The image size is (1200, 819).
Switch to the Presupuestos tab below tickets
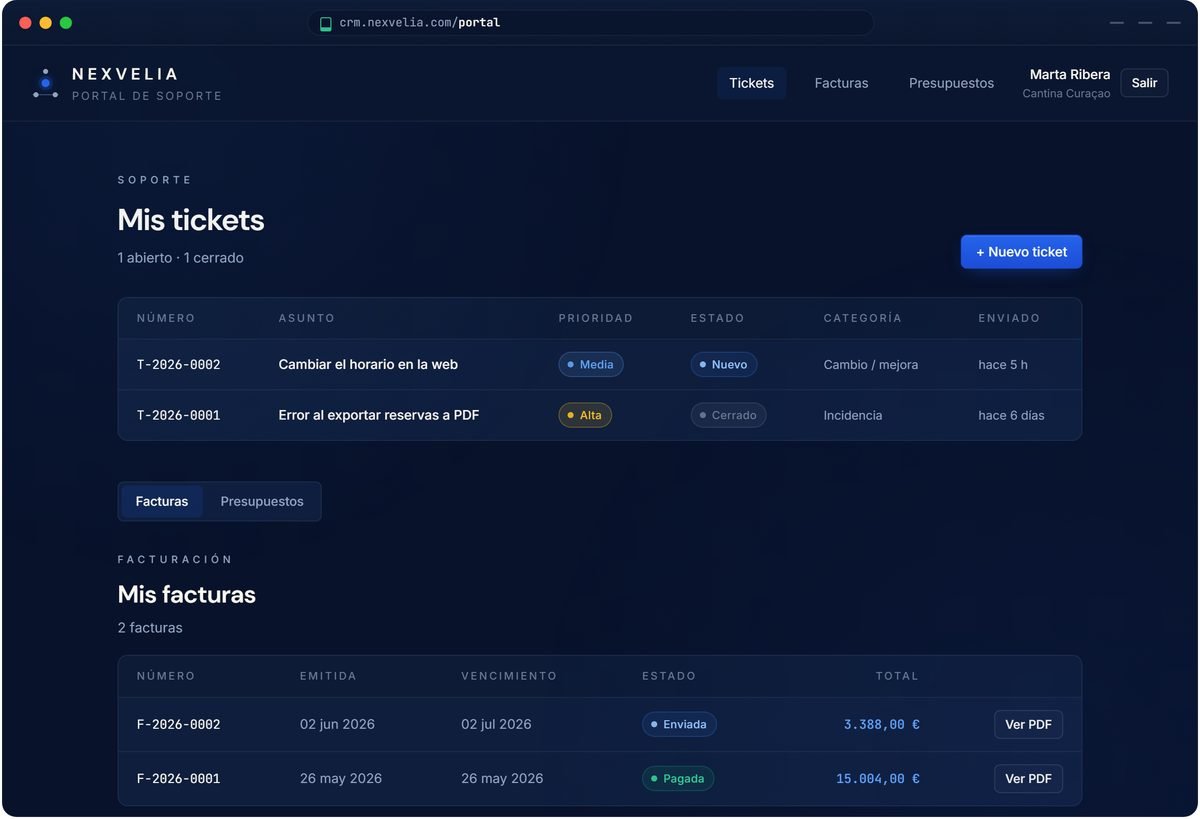point(262,501)
